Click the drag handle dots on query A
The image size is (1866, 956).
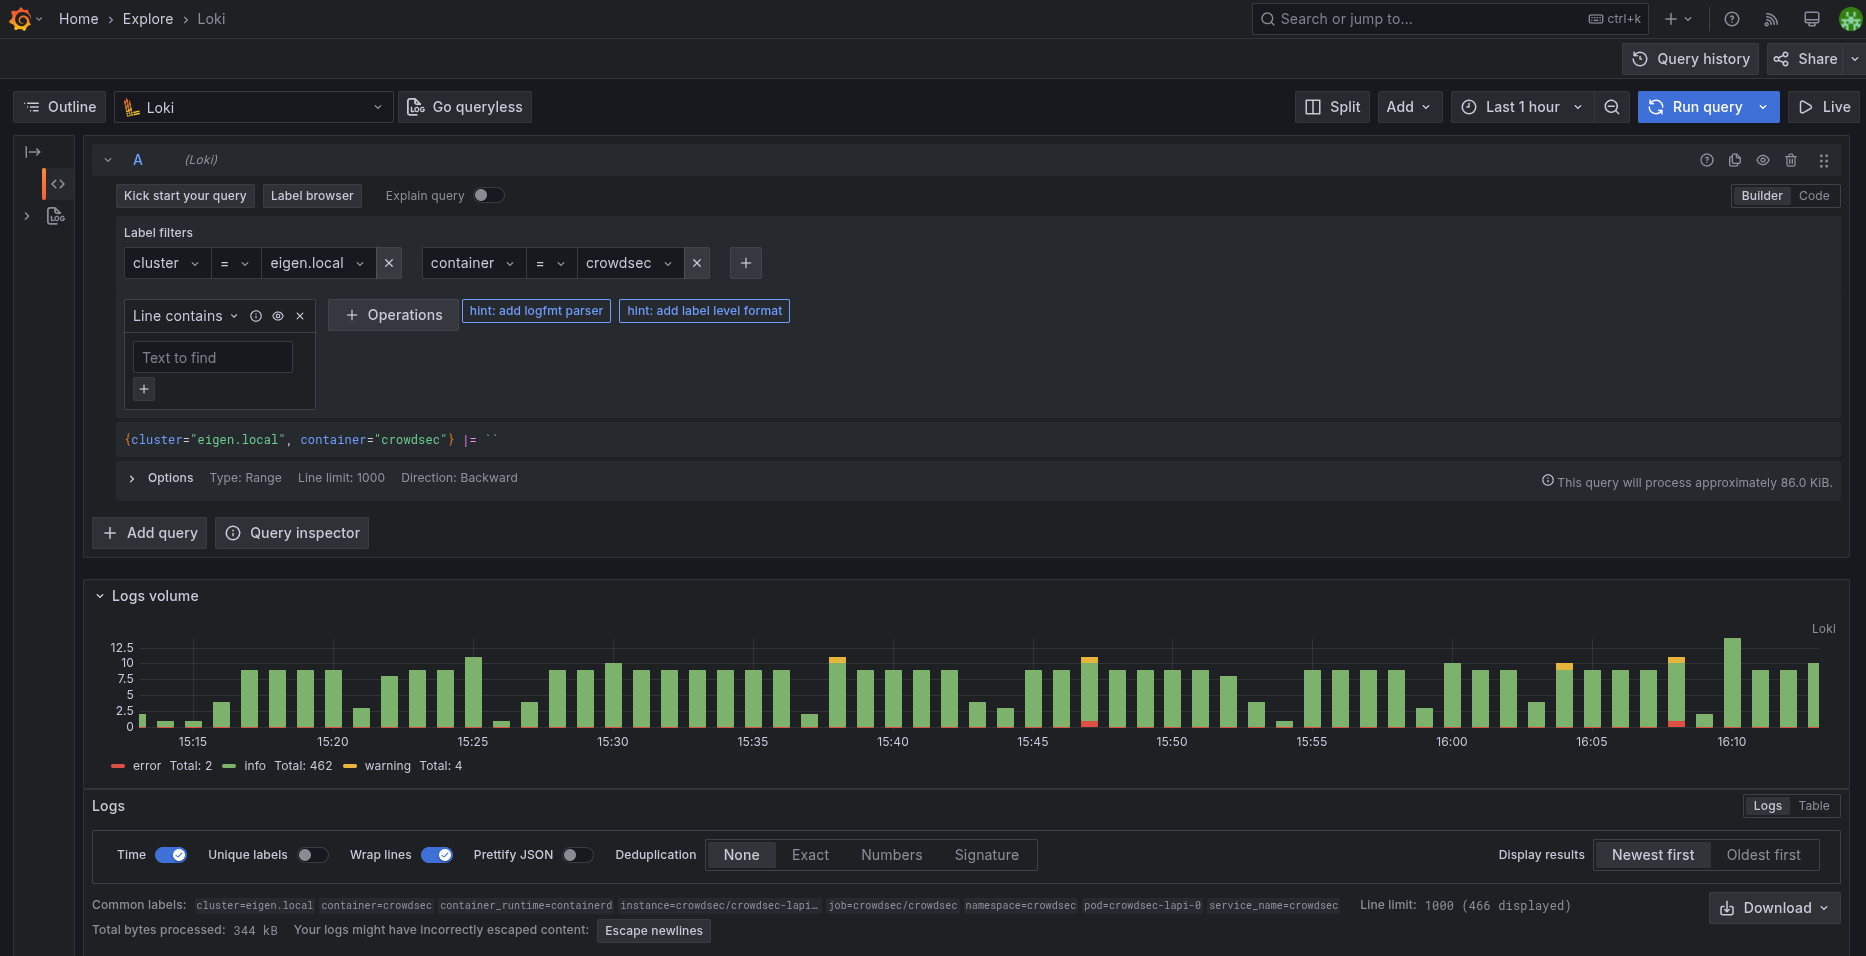pyautogui.click(x=1824, y=160)
